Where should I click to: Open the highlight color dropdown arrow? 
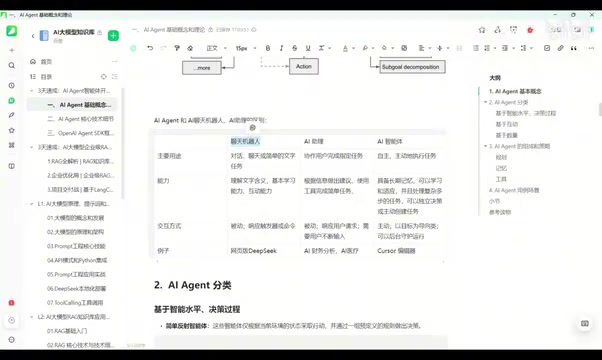[373, 48]
